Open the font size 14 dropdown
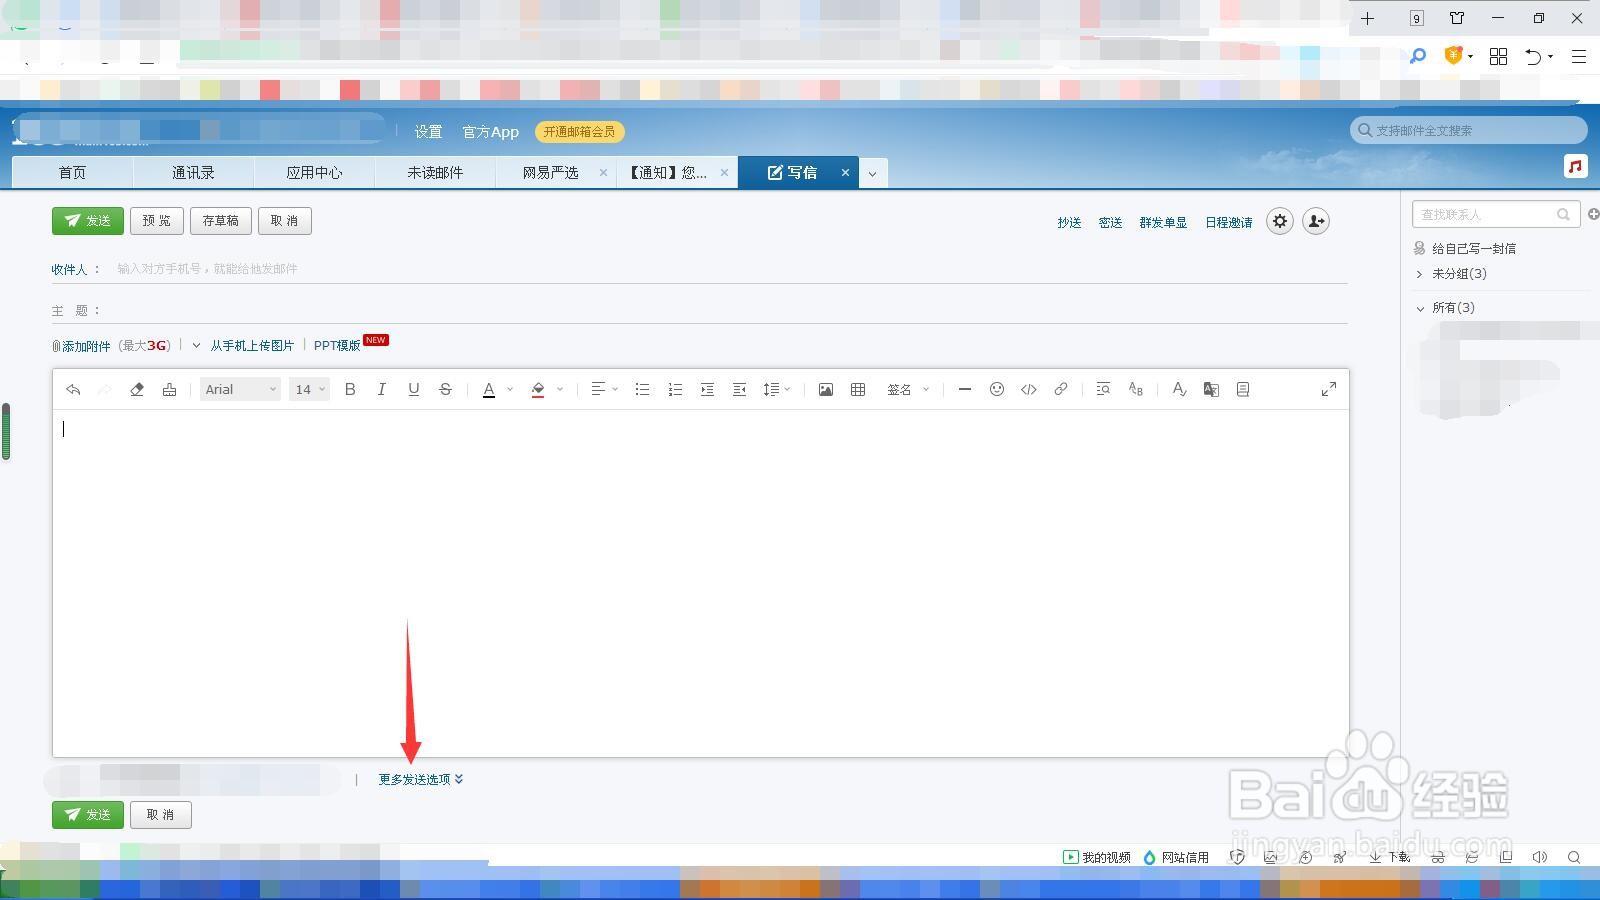This screenshot has height=900, width=1600. [308, 389]
